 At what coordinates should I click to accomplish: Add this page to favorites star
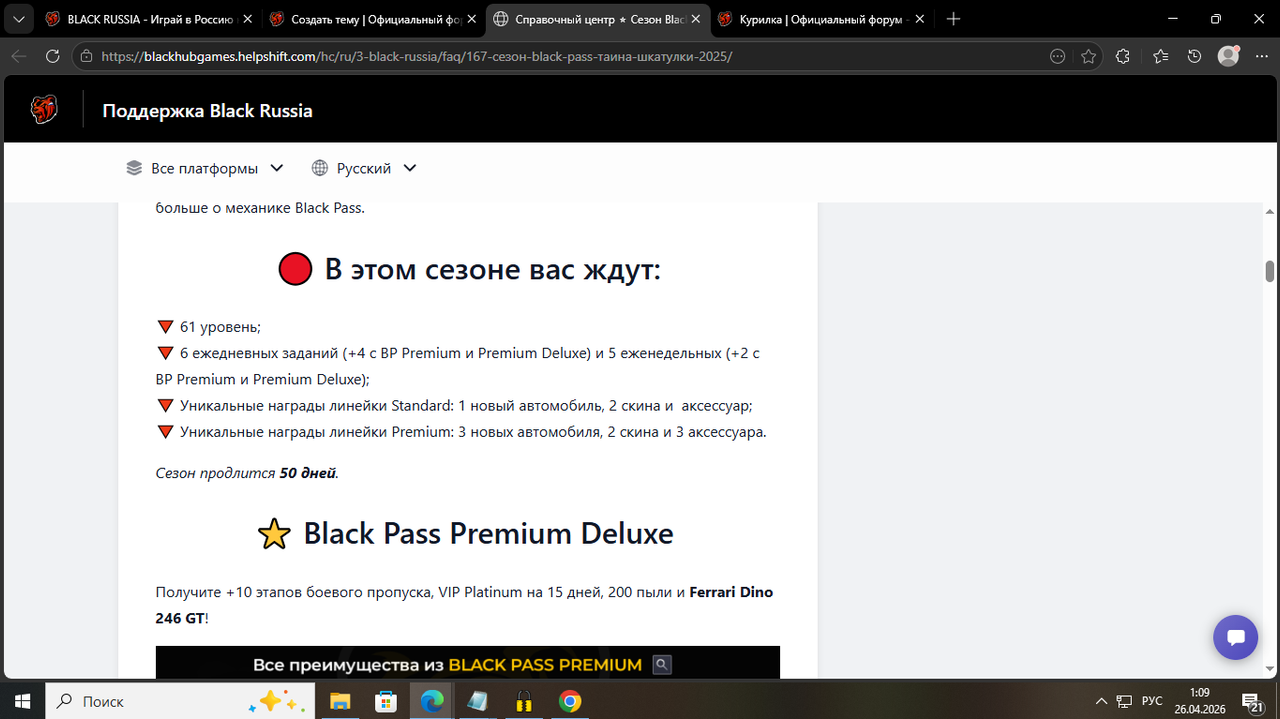coord(1088,57)
